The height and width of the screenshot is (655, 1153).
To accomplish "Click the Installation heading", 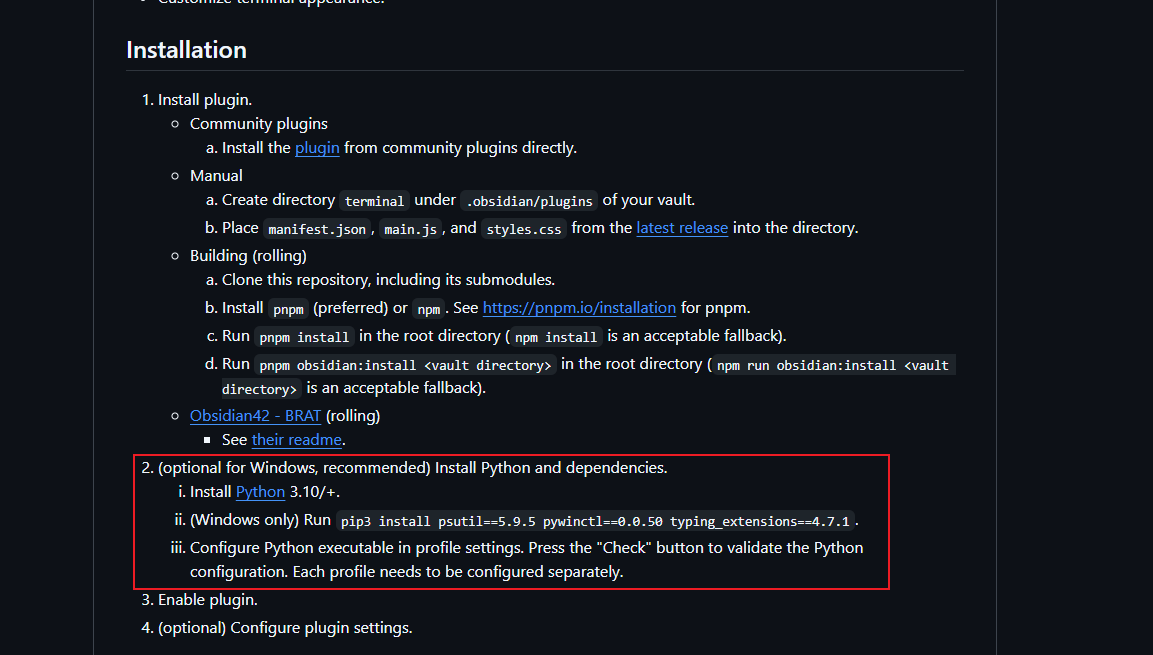I will [x=186, y=50].
